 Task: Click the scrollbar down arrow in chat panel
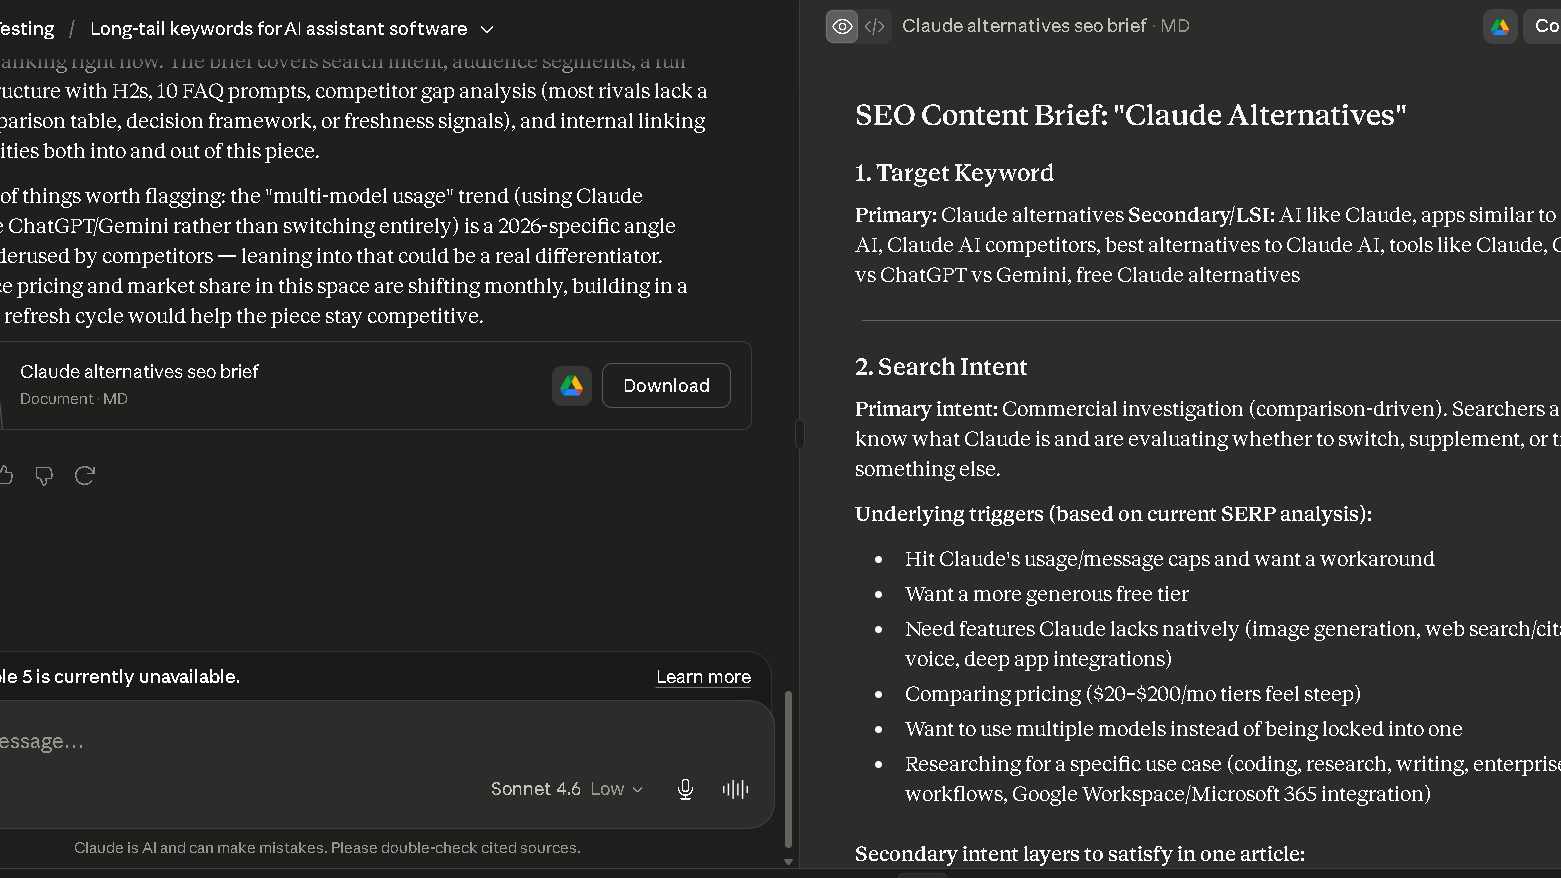click(788, 861)
